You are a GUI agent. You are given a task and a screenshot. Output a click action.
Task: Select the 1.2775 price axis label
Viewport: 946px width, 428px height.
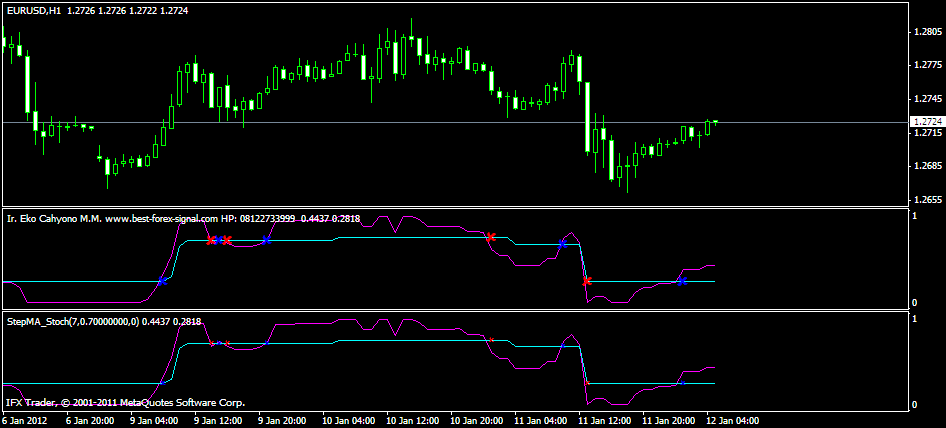pos(927,65)
